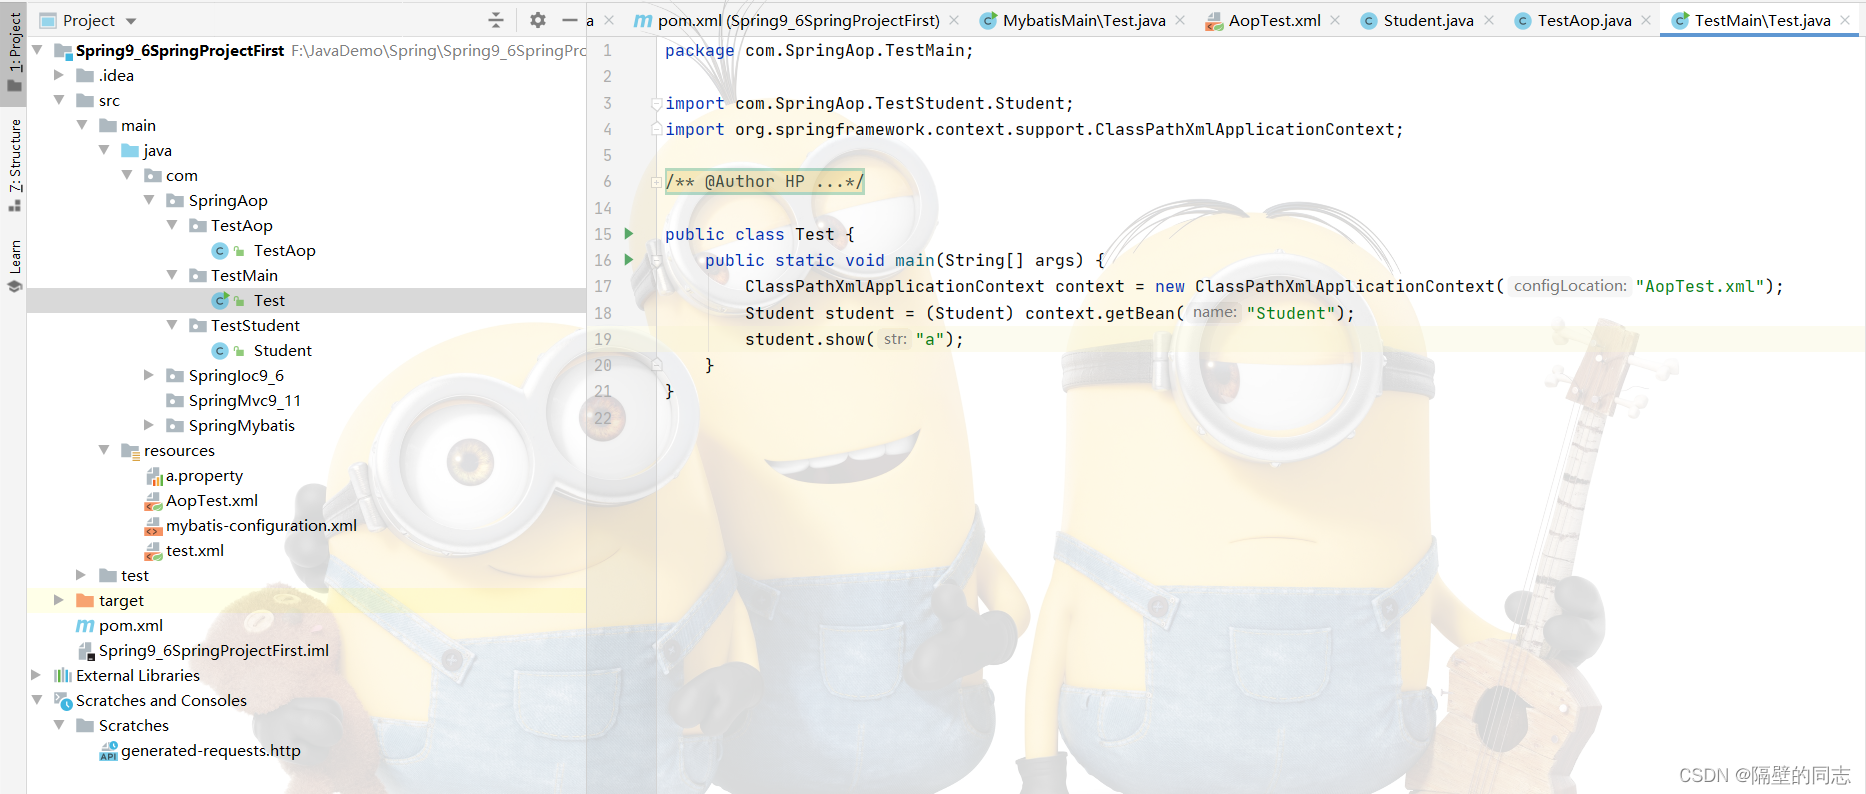Collapse the TestMain package arrow
Image resolution: width=1866 pixels, height=794 pixels.
click(172, 275)
